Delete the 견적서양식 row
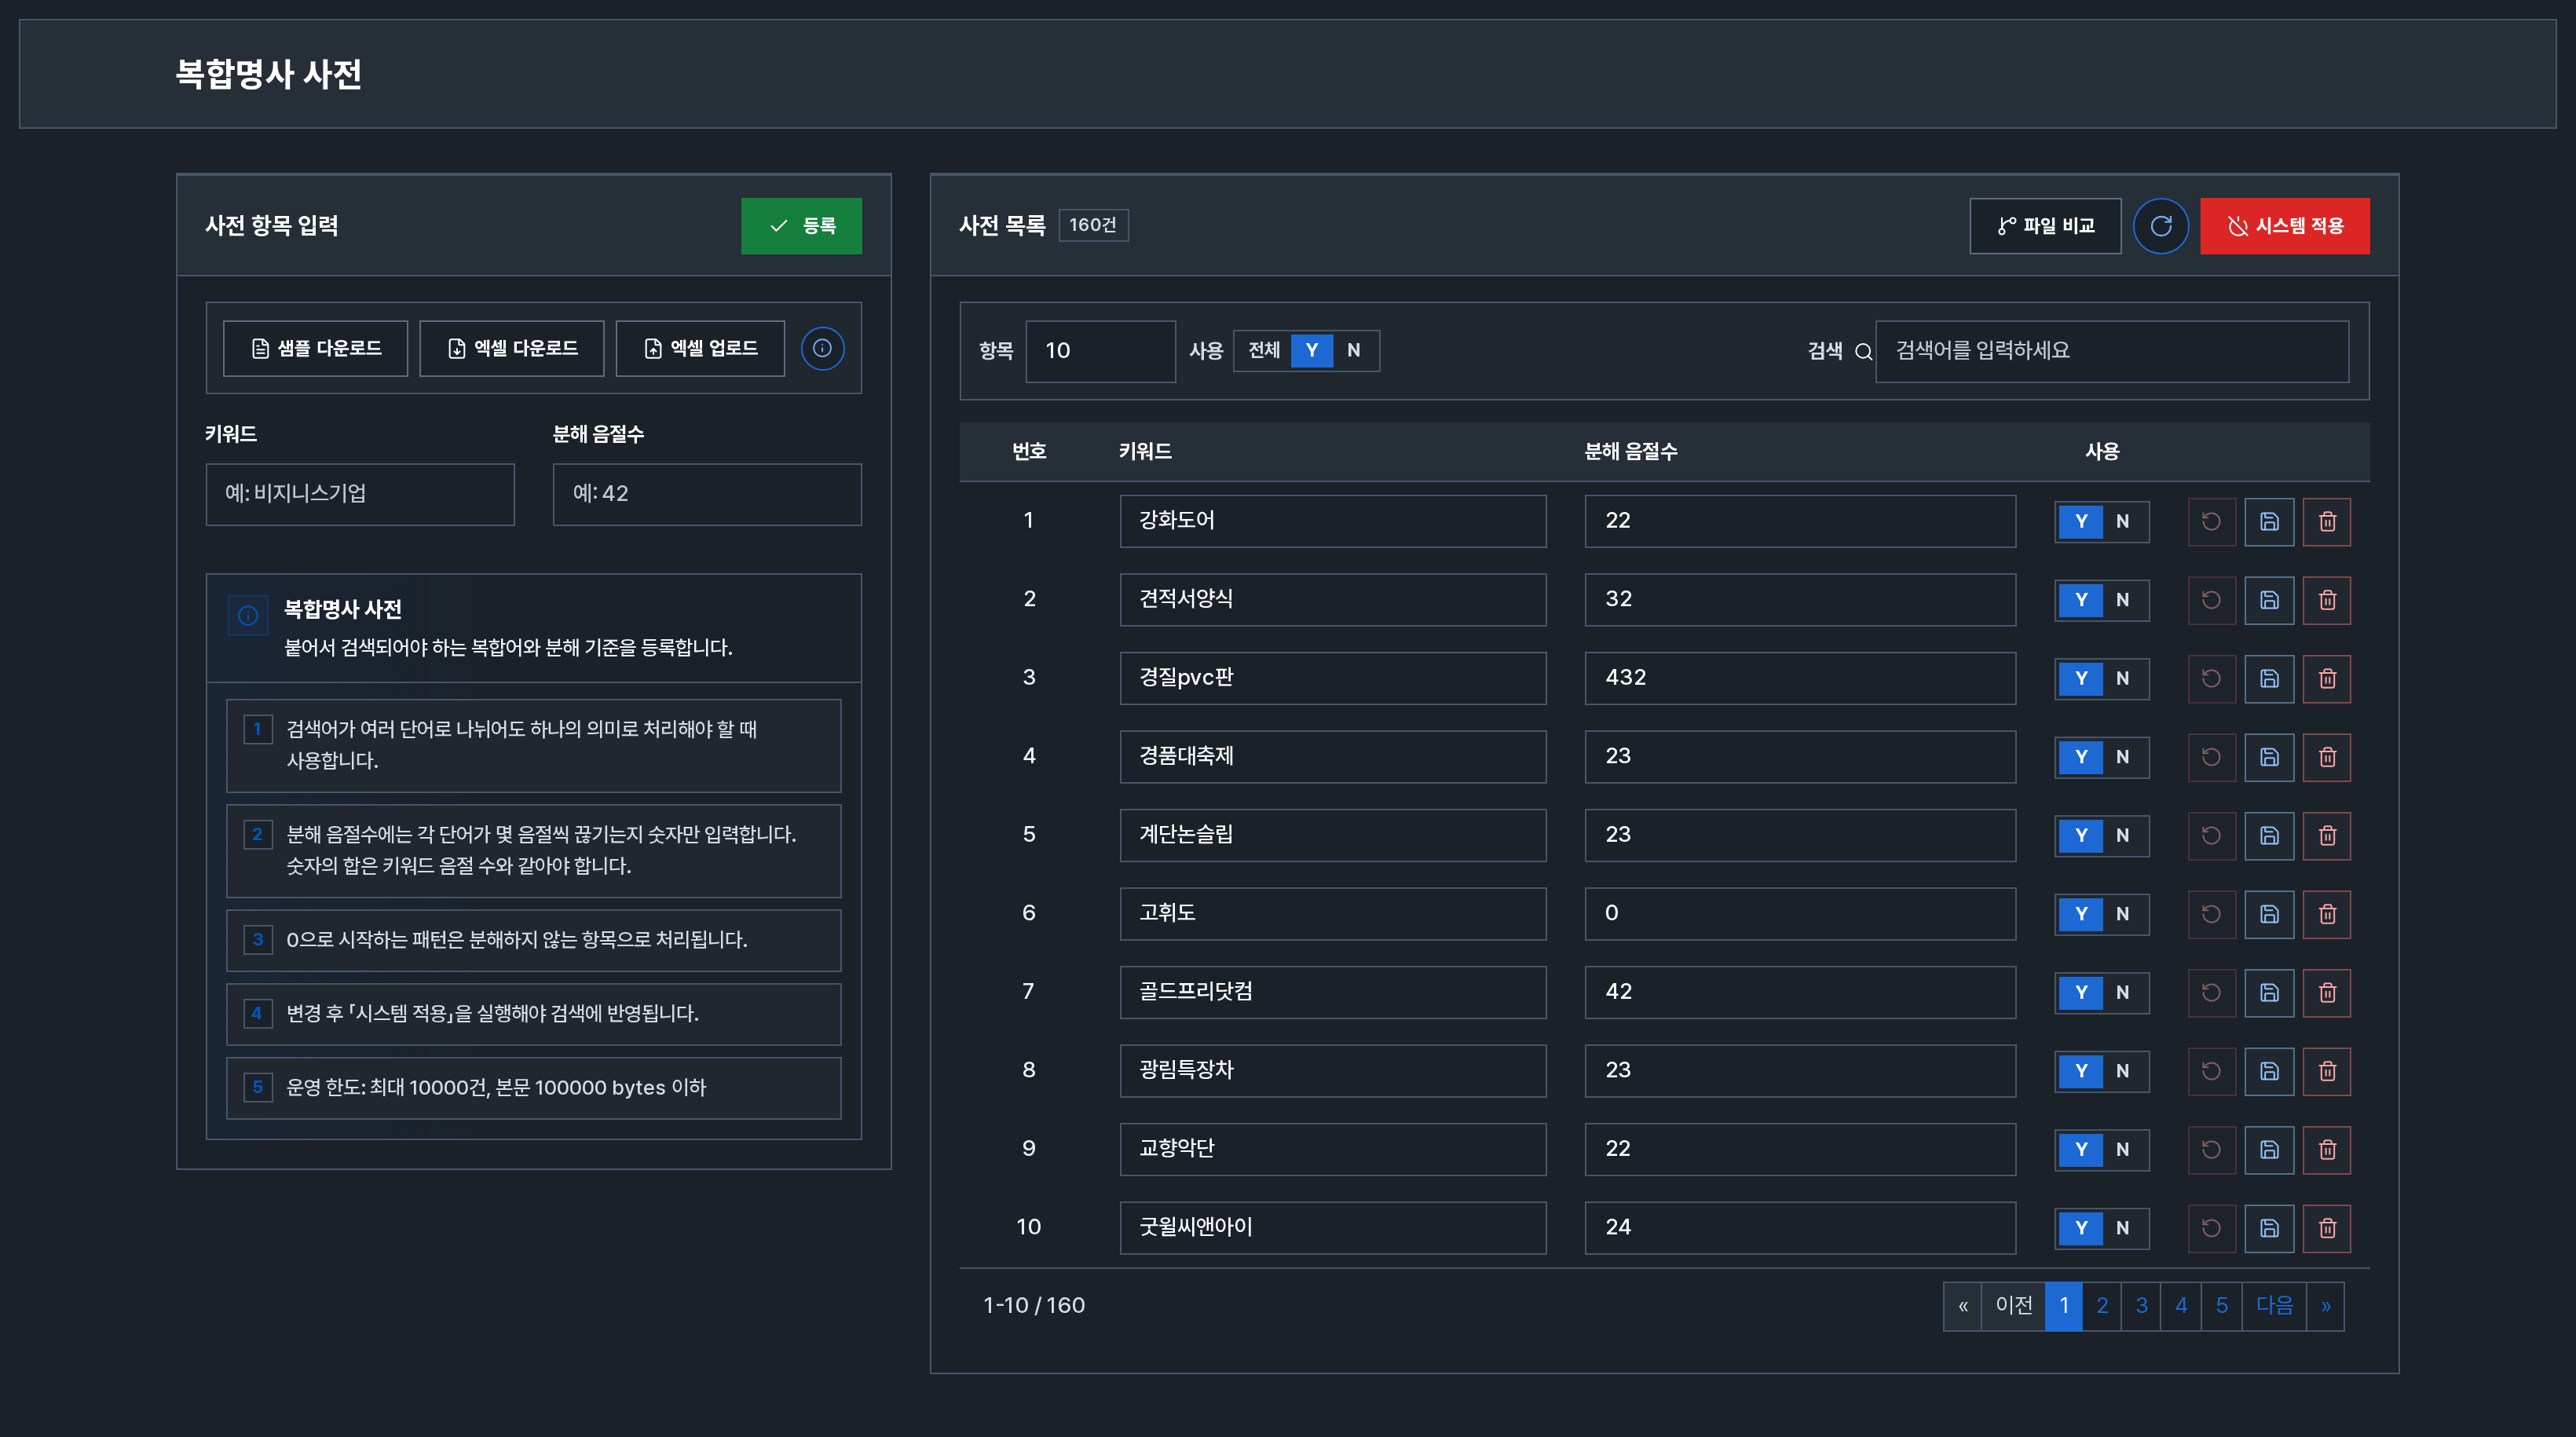 point(2327,600)
